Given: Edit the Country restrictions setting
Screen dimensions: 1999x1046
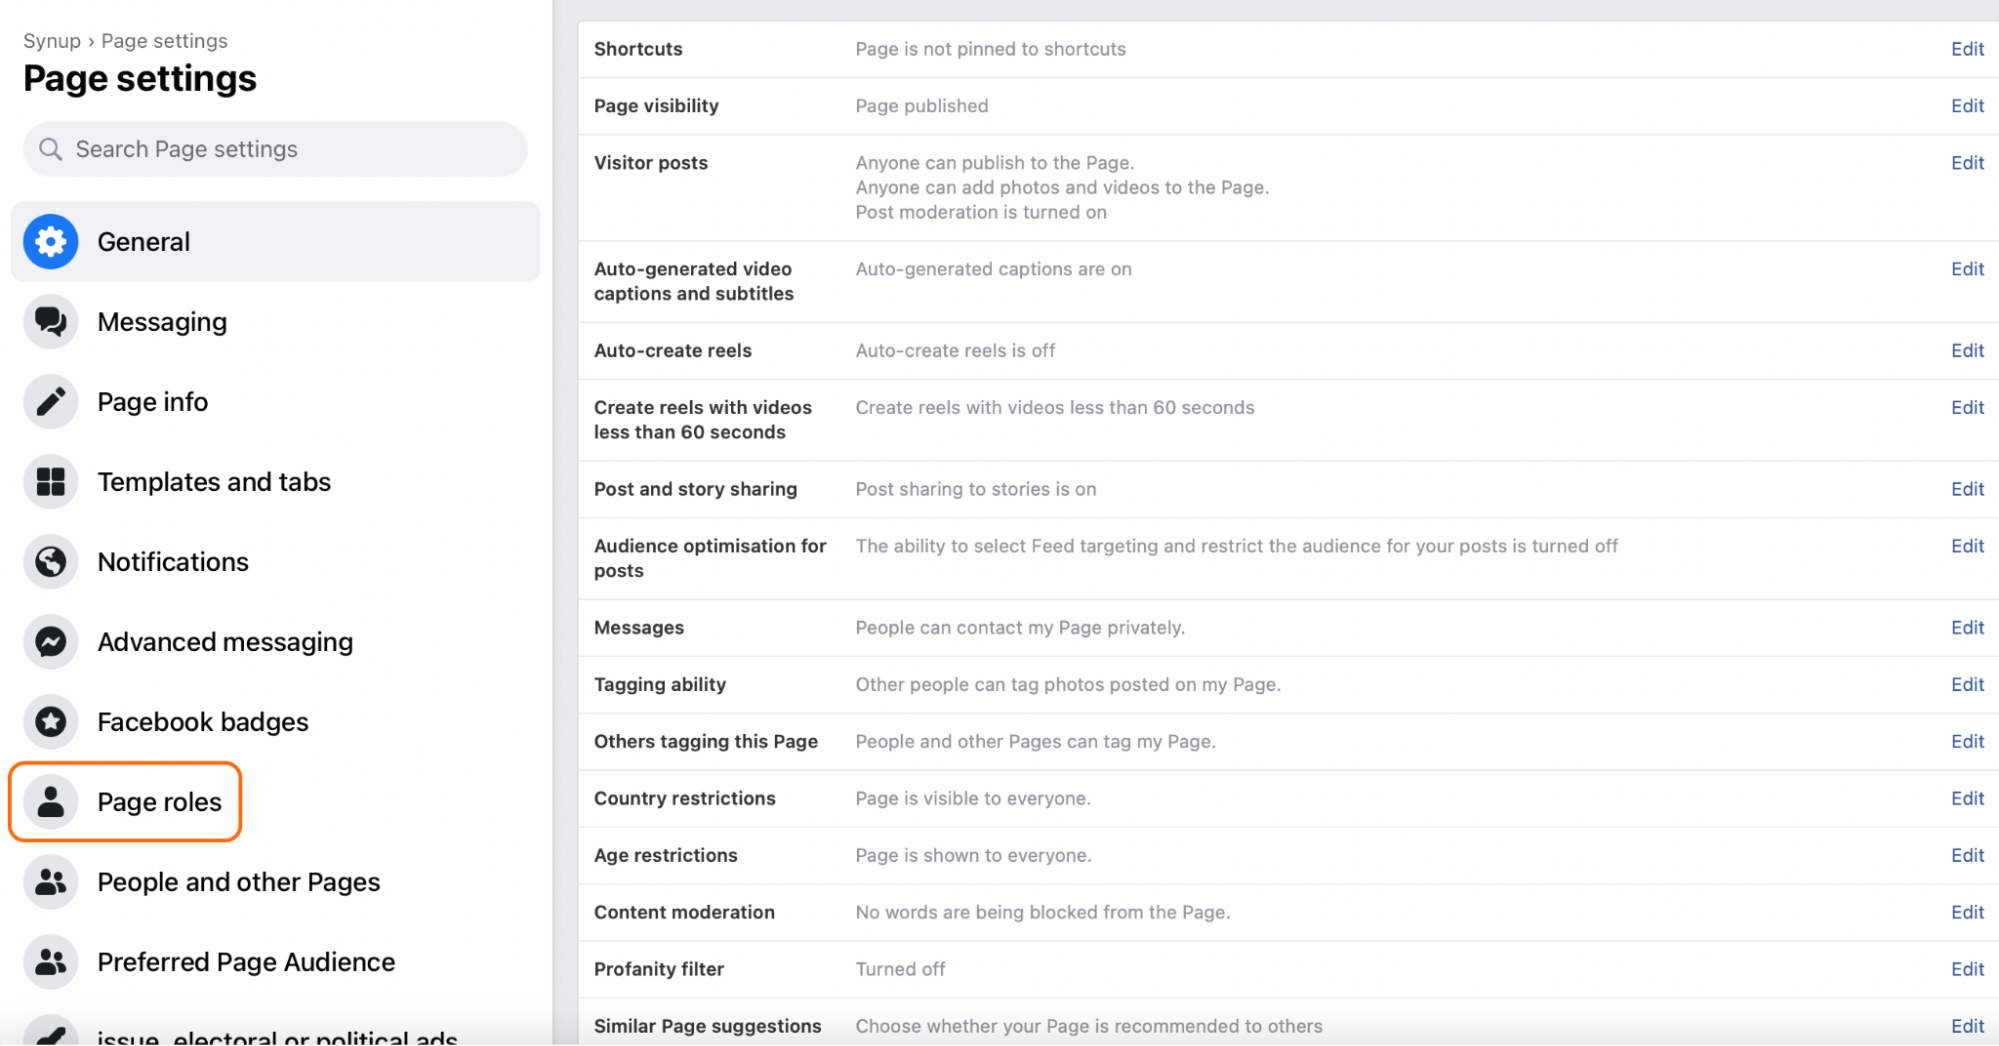Looking at the screenshot, I should click(1967, 798).
